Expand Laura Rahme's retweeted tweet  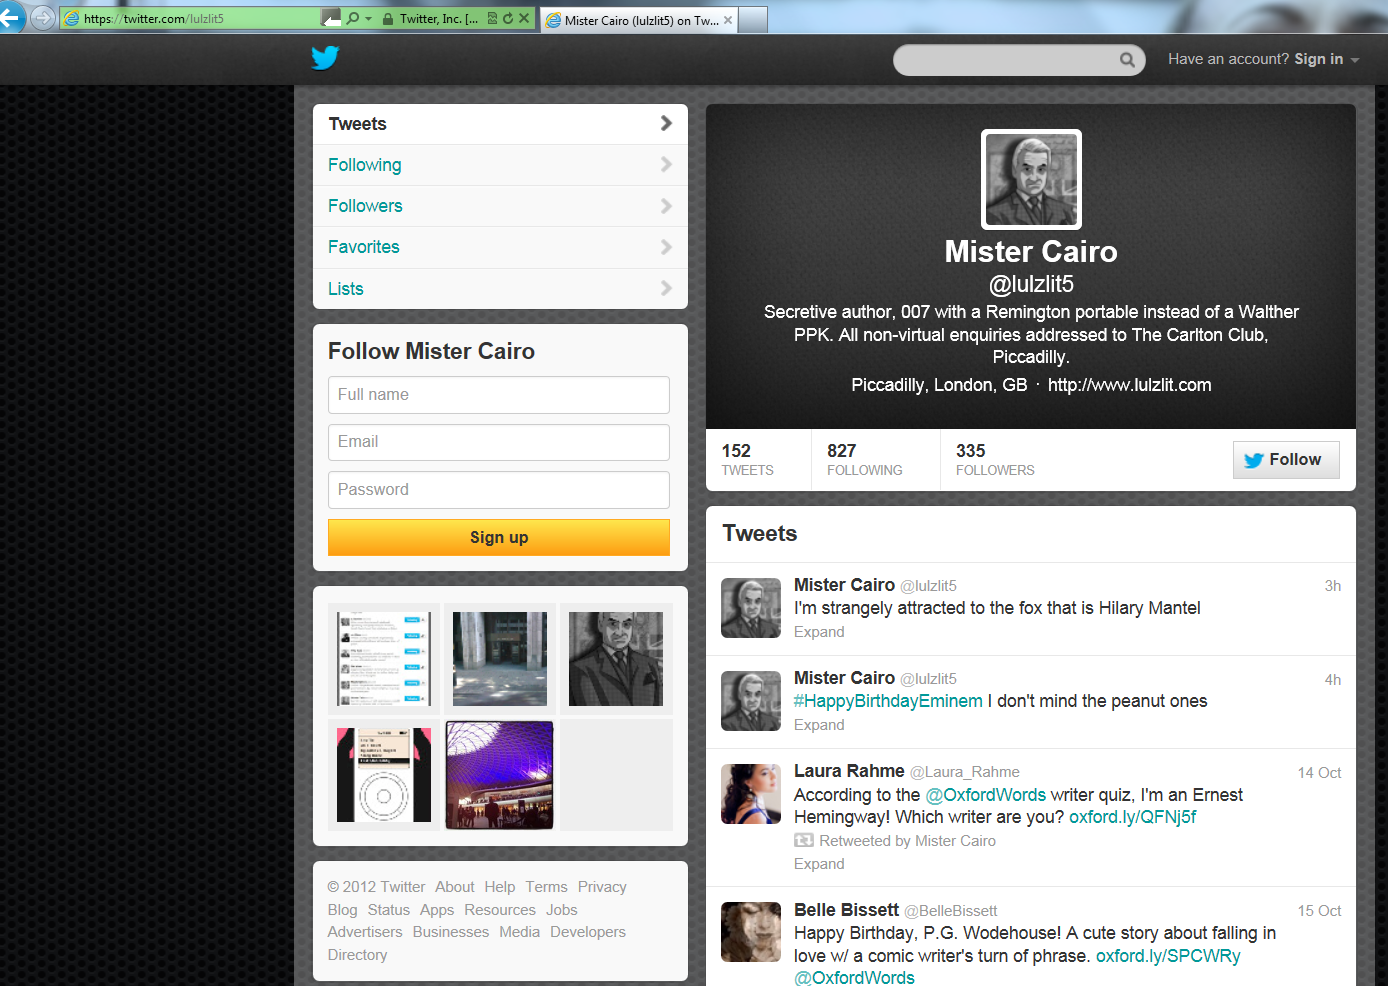pyautogui.click(x=819, y=864)
